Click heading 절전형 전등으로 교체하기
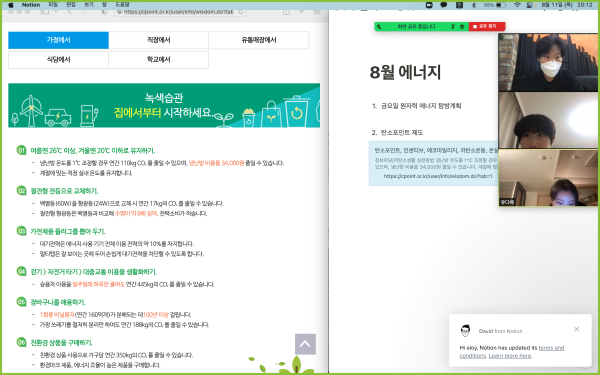The height and width of the screenshot is (375, 600). pyautogui.click(x=64, y=191)
